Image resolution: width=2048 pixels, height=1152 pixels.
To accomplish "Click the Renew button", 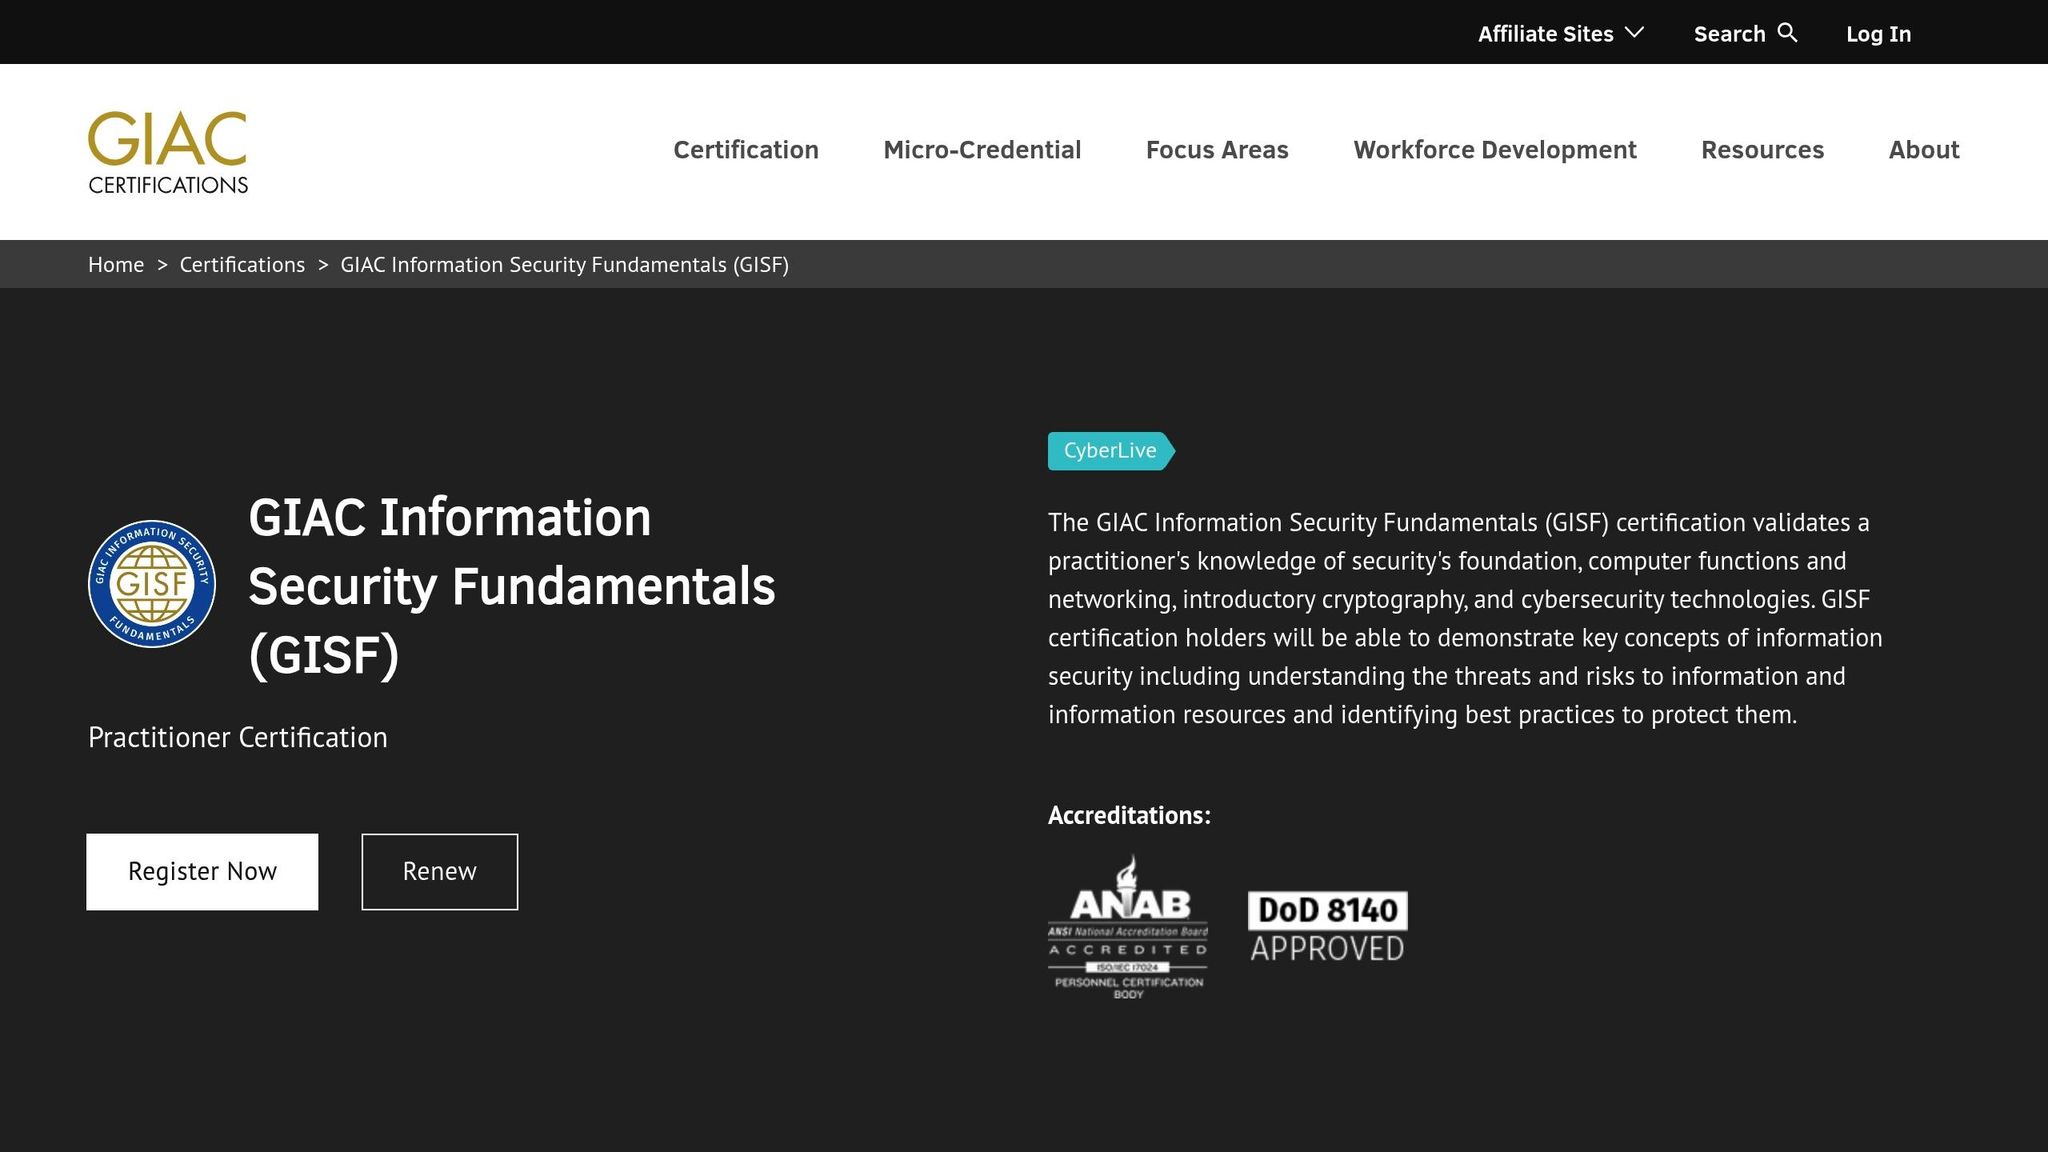I will point(440,872).
